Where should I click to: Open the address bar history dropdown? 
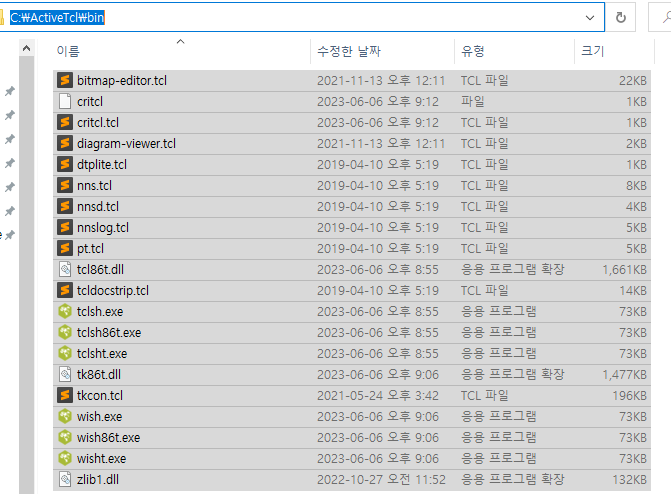pos(590,18)
